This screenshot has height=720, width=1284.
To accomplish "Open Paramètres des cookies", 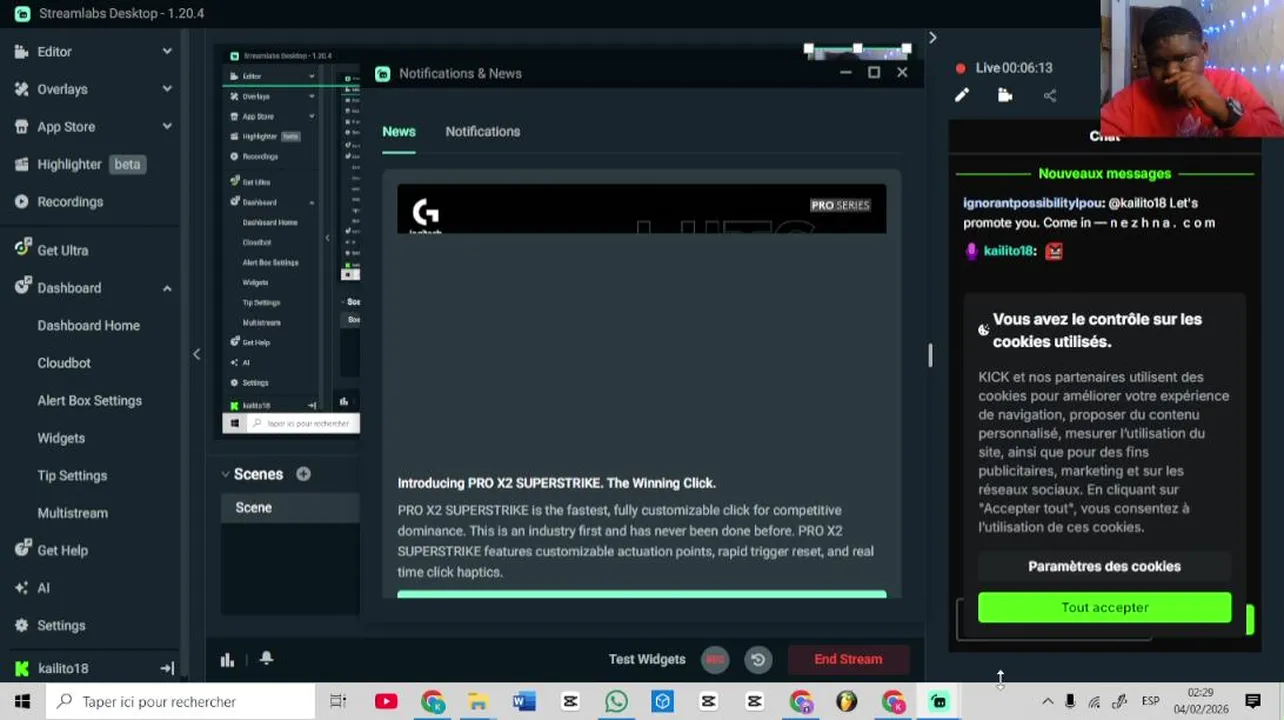I will point(1104,566).
